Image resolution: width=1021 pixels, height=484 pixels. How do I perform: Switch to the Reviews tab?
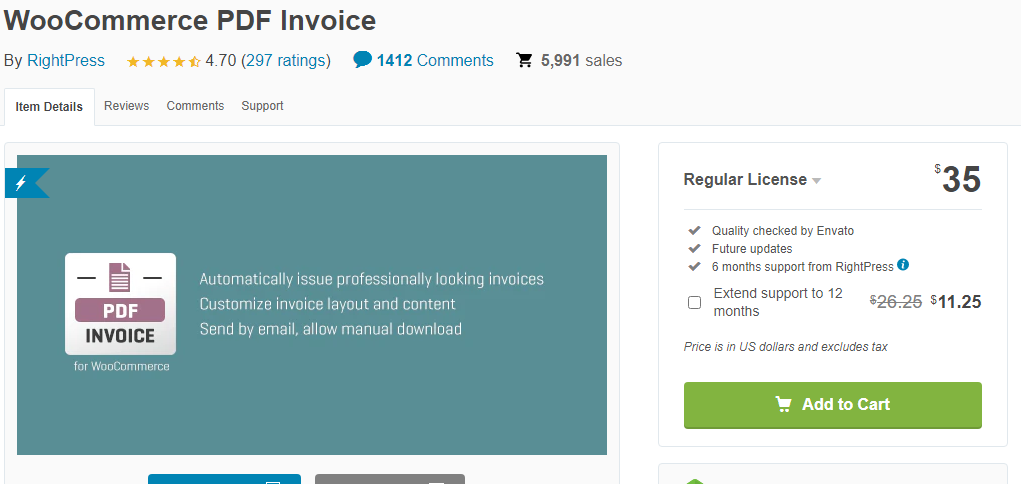(x=126, y=106)
